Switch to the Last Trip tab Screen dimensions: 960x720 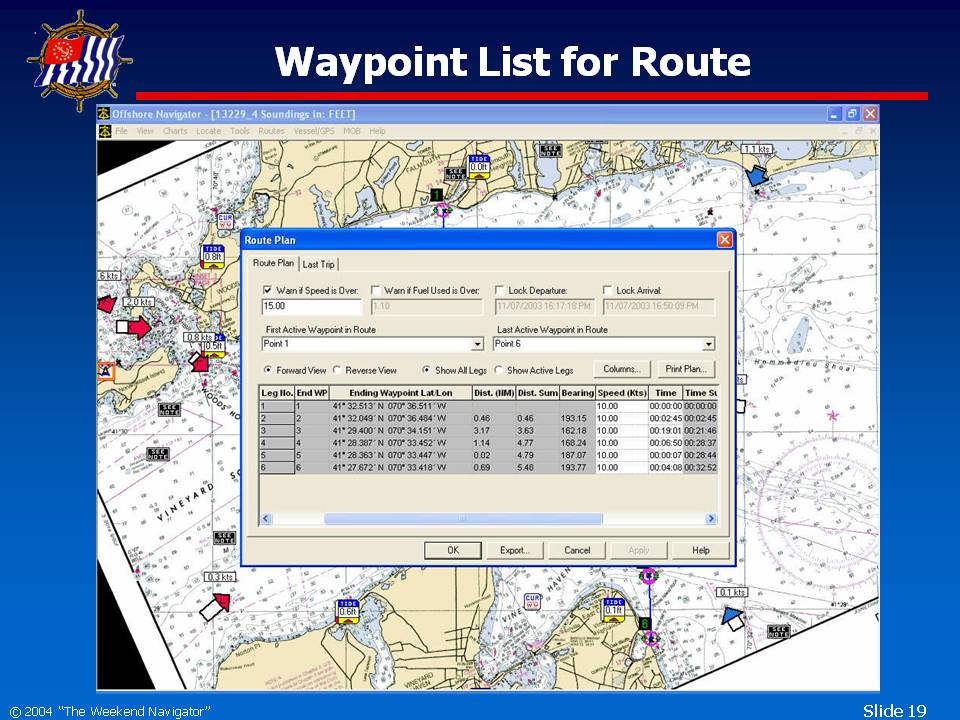pos(318,264)
